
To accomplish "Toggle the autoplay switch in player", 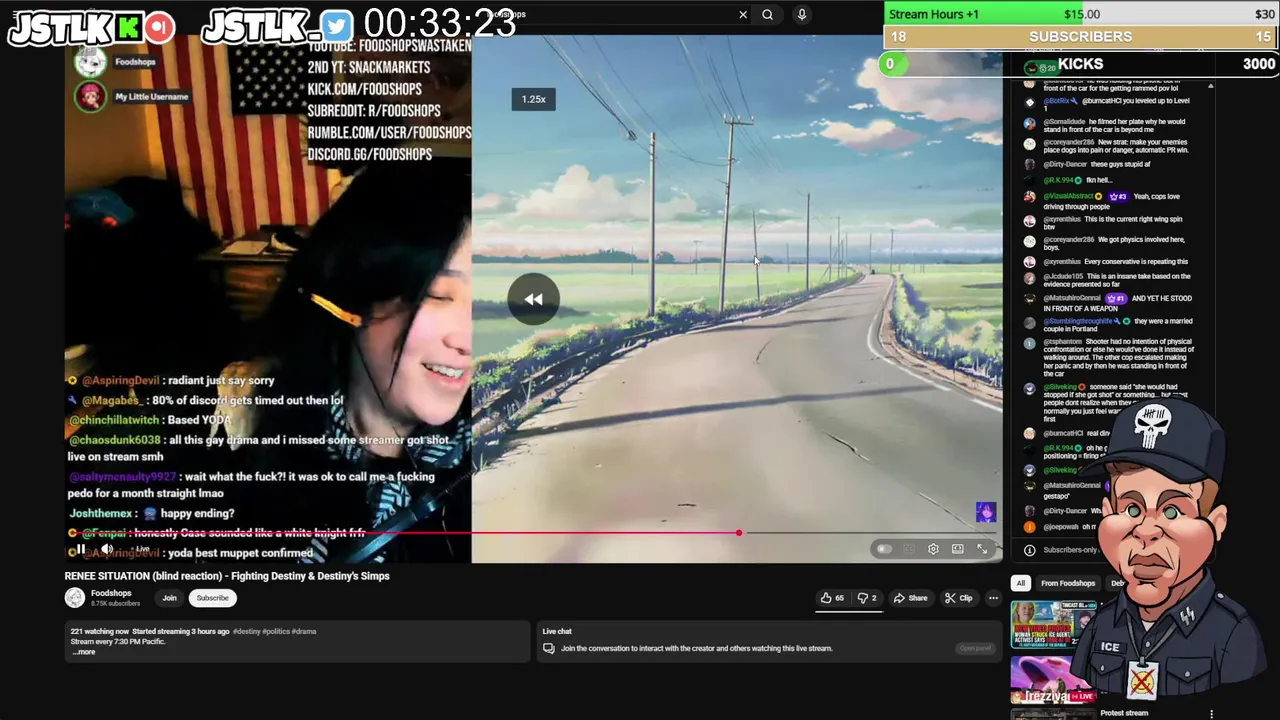I will (x=883, y=549).
